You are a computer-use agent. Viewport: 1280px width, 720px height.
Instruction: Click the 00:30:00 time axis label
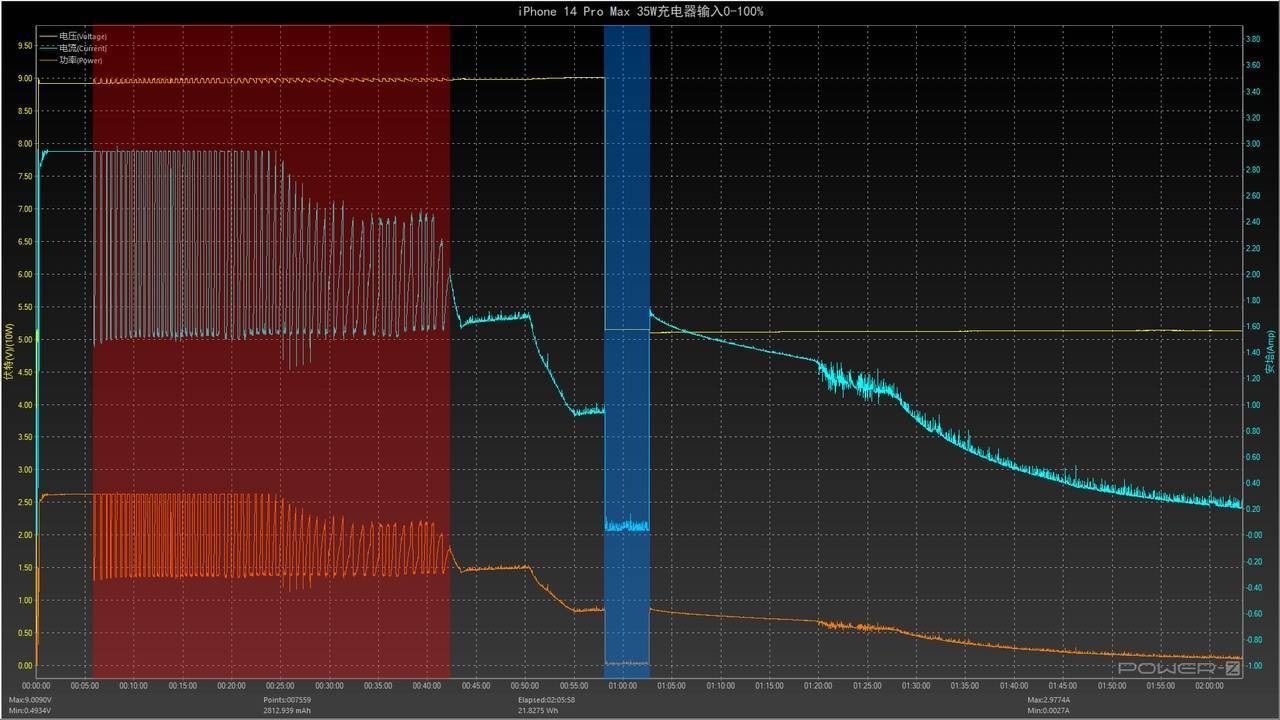coord(329,686)
